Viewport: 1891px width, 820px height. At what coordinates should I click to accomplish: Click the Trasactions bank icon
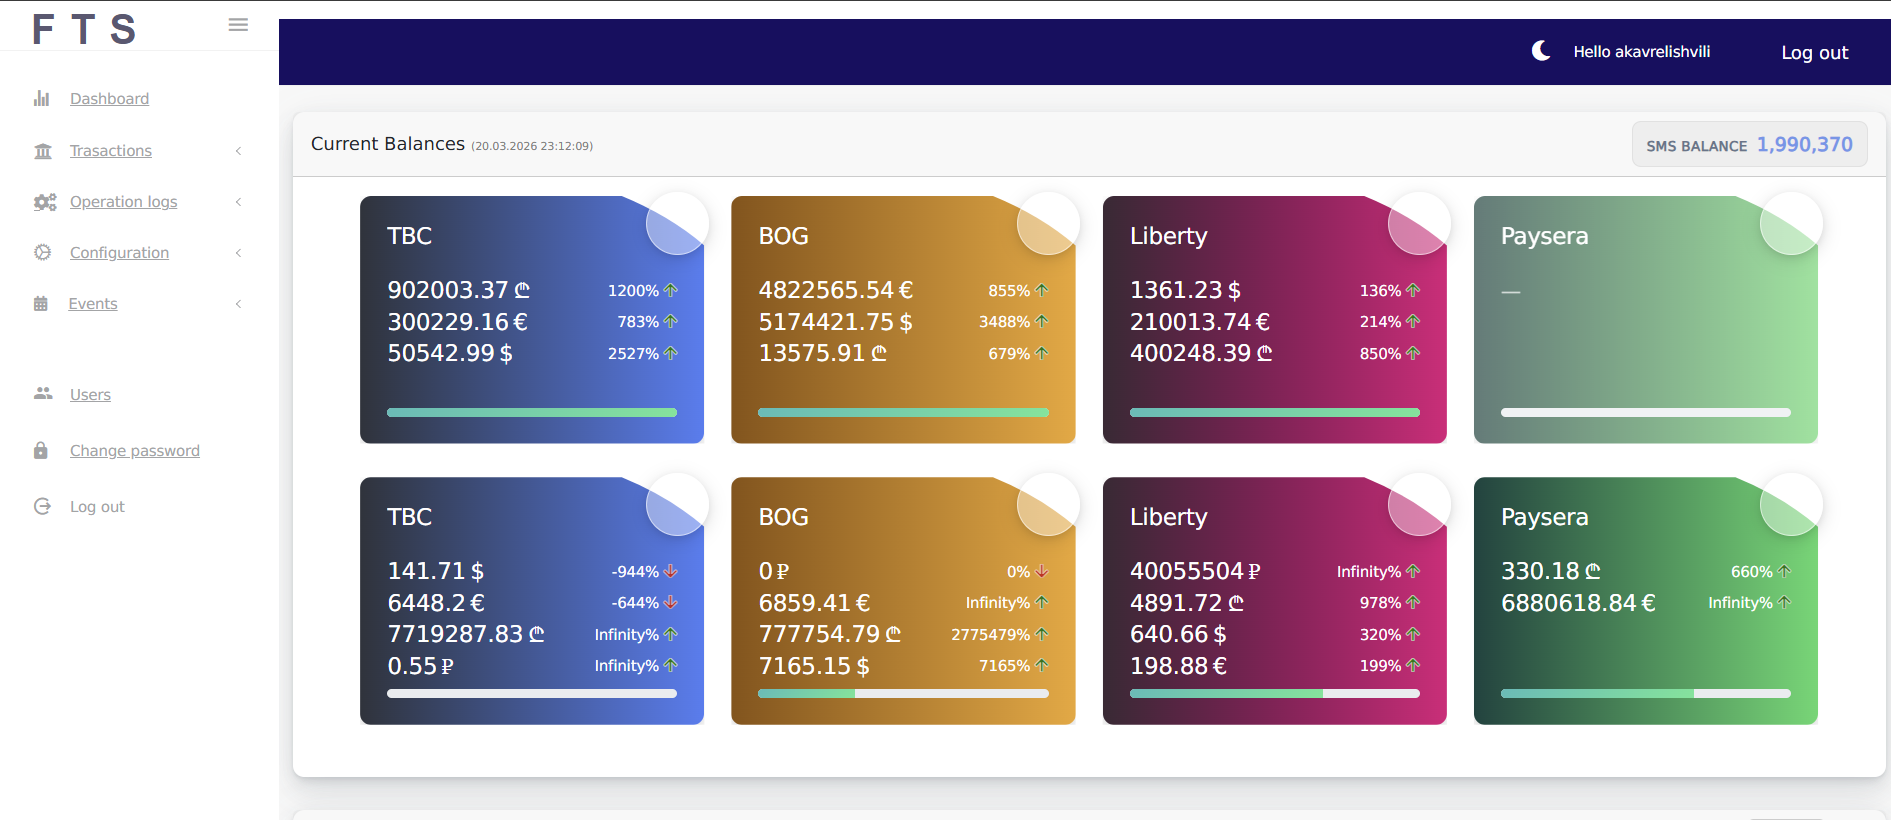point(43,151)
